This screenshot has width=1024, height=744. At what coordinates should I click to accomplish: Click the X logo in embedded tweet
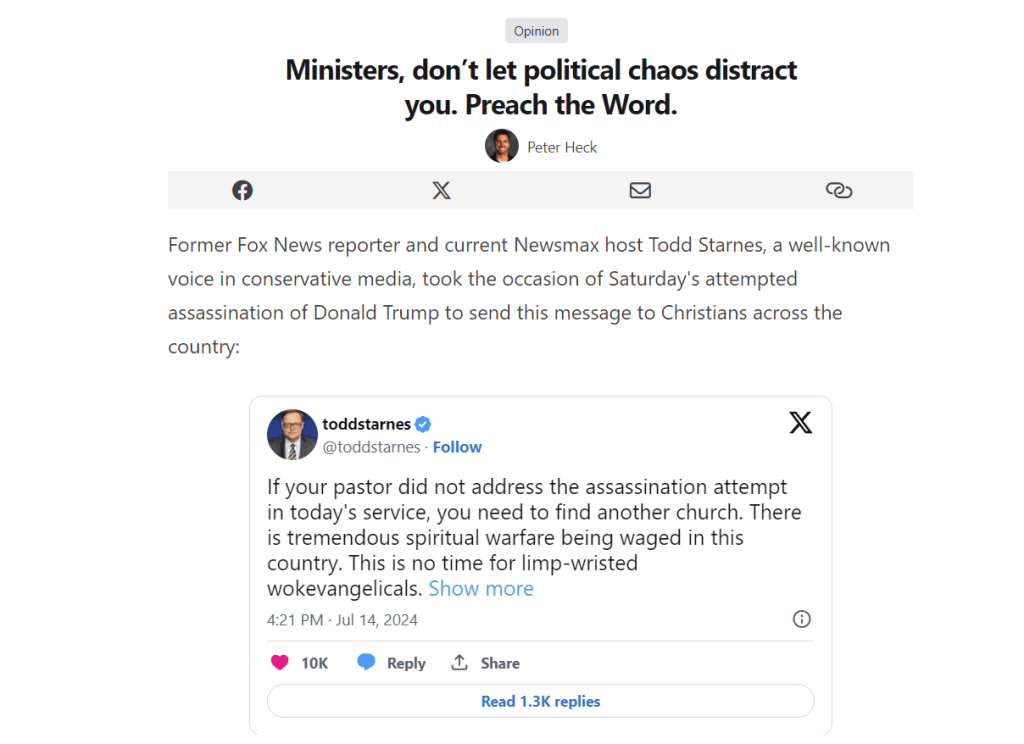pos(800,423)
